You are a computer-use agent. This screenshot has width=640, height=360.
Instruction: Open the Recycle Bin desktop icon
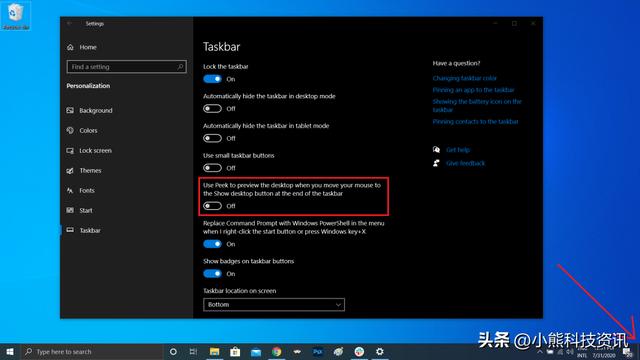[x=16, y=16]
